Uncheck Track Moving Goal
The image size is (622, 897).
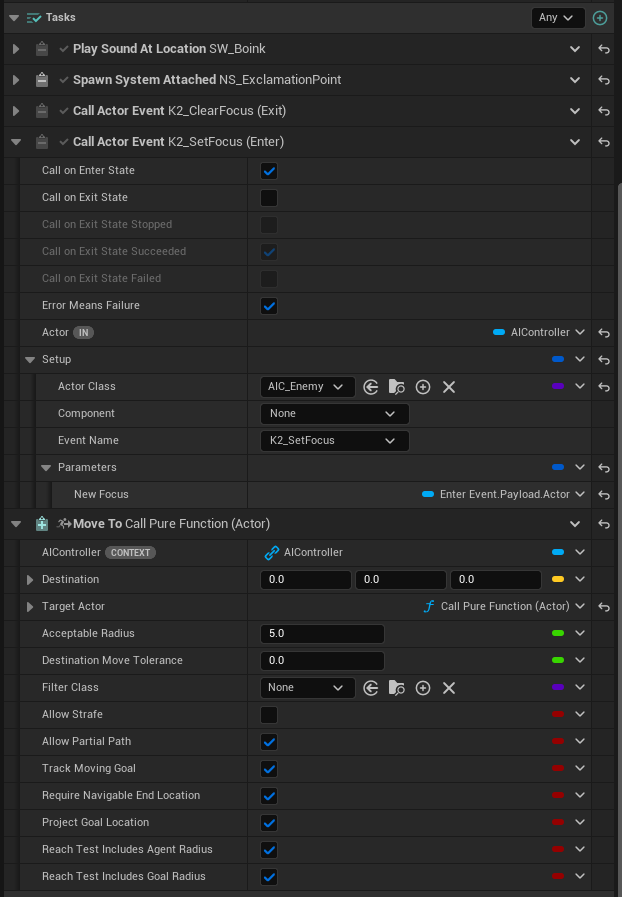click(269, 768)
